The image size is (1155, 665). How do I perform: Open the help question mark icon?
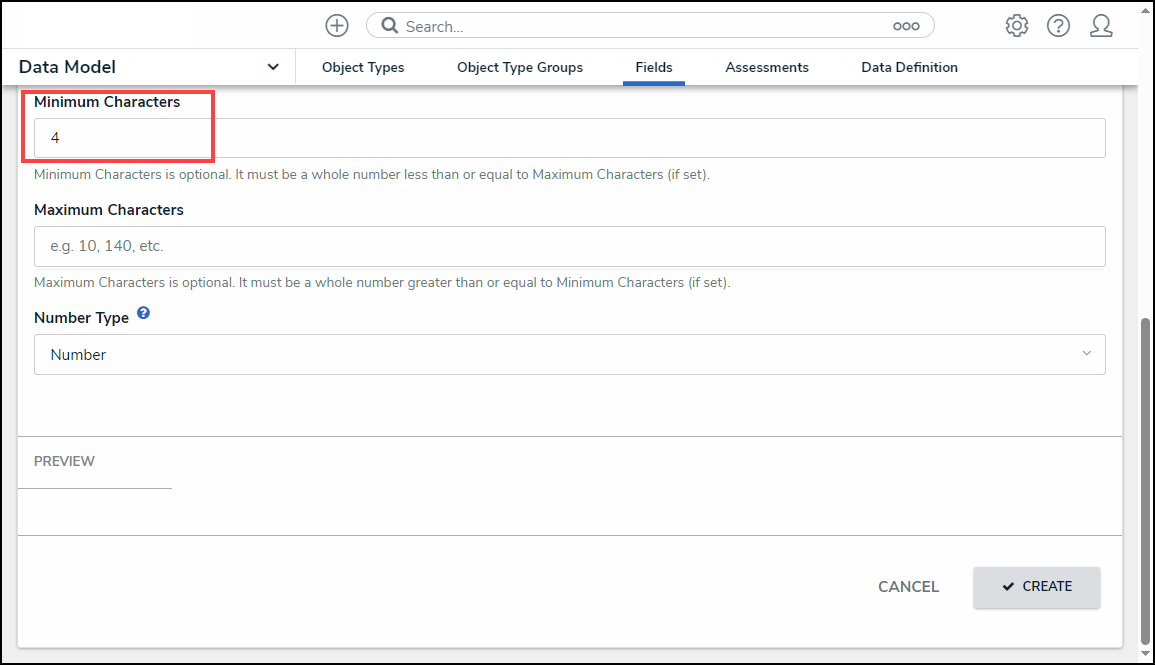[x=1058, y=26]
